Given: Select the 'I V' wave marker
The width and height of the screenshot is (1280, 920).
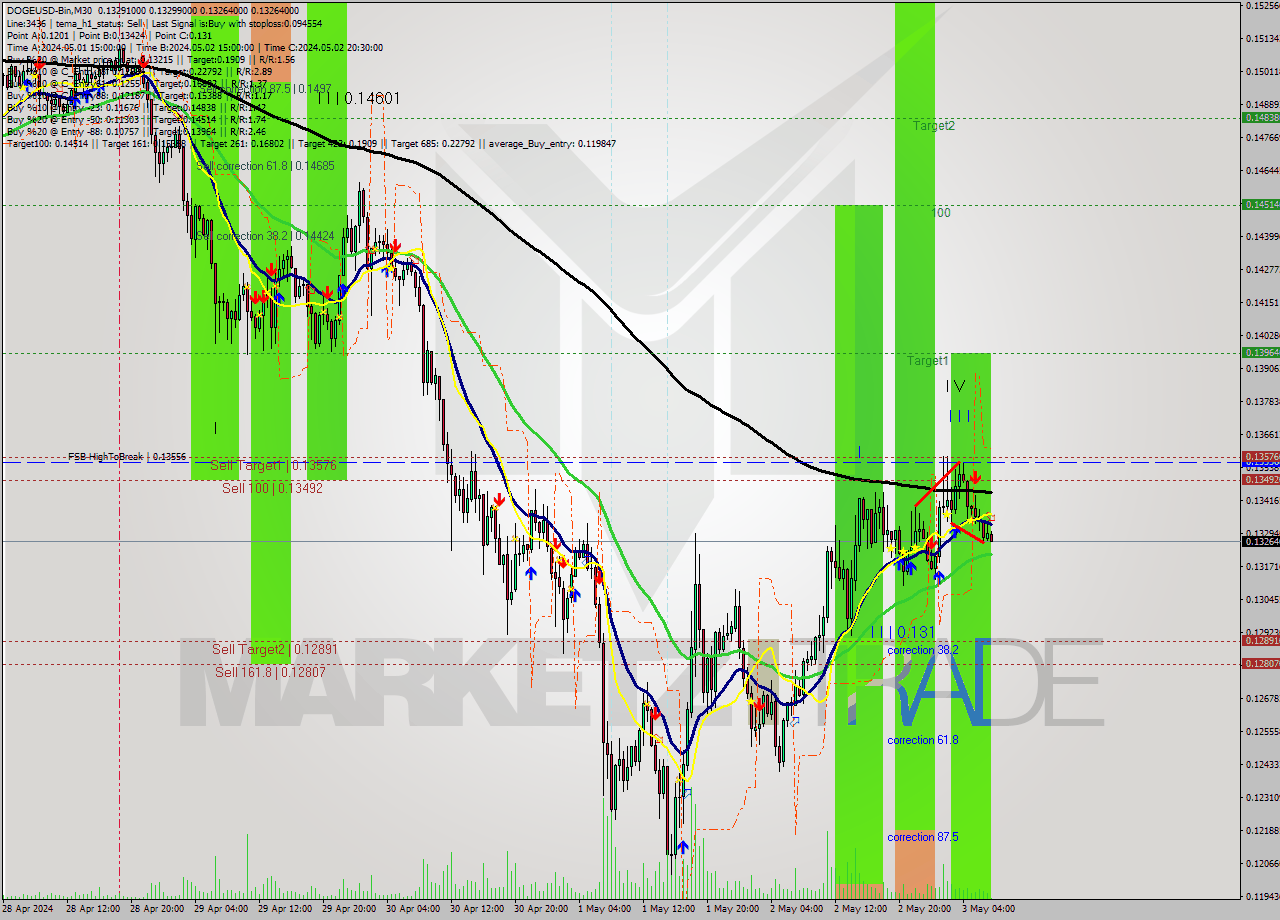Looking at the screenshot, I should (956, 385).
